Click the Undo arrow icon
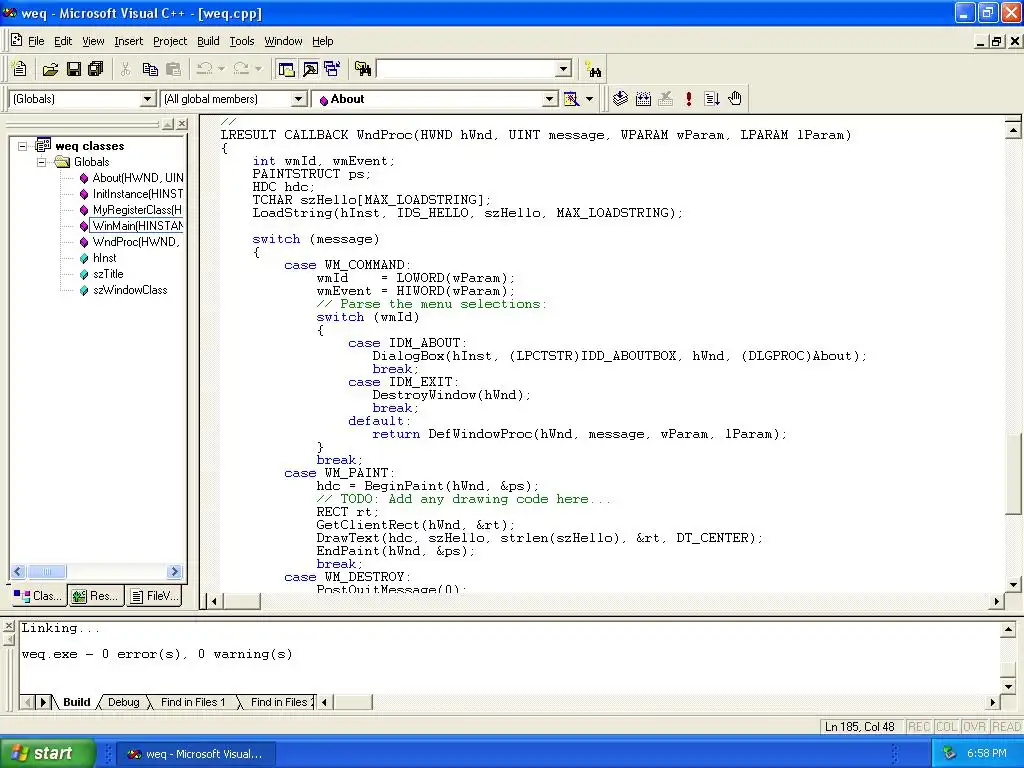The image size is (1024, 768). click(x=204, y=69)
